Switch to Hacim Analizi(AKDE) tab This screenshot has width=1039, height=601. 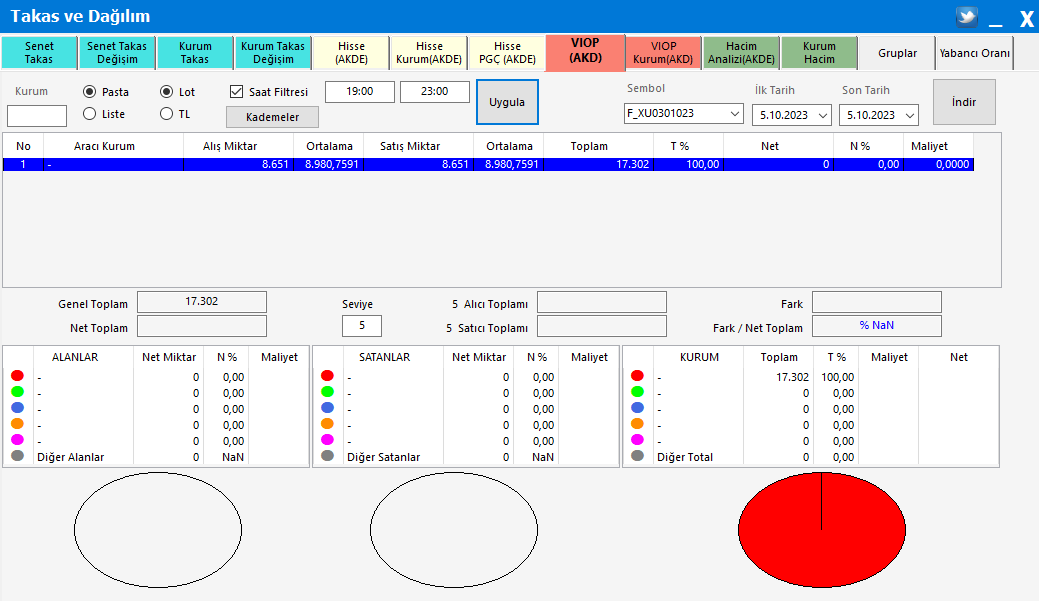(x=741, y=52)
